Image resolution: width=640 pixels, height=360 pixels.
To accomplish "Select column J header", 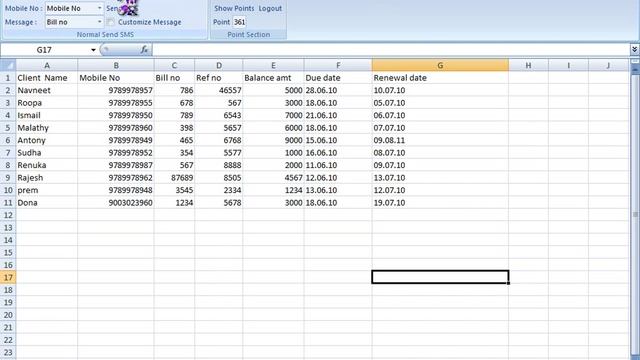I will pos(608,65).
